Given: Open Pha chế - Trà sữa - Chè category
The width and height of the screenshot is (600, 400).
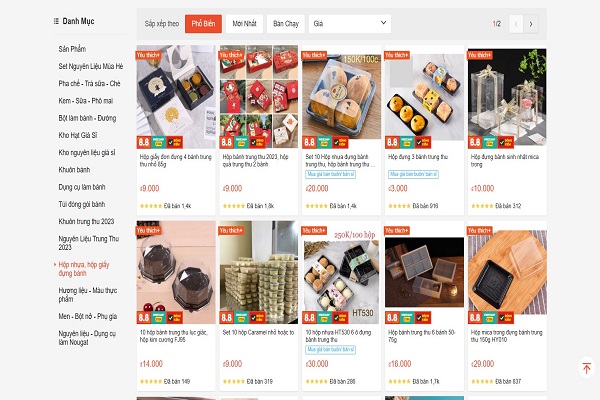Looking at the screenshot, I should pos(90,83).
